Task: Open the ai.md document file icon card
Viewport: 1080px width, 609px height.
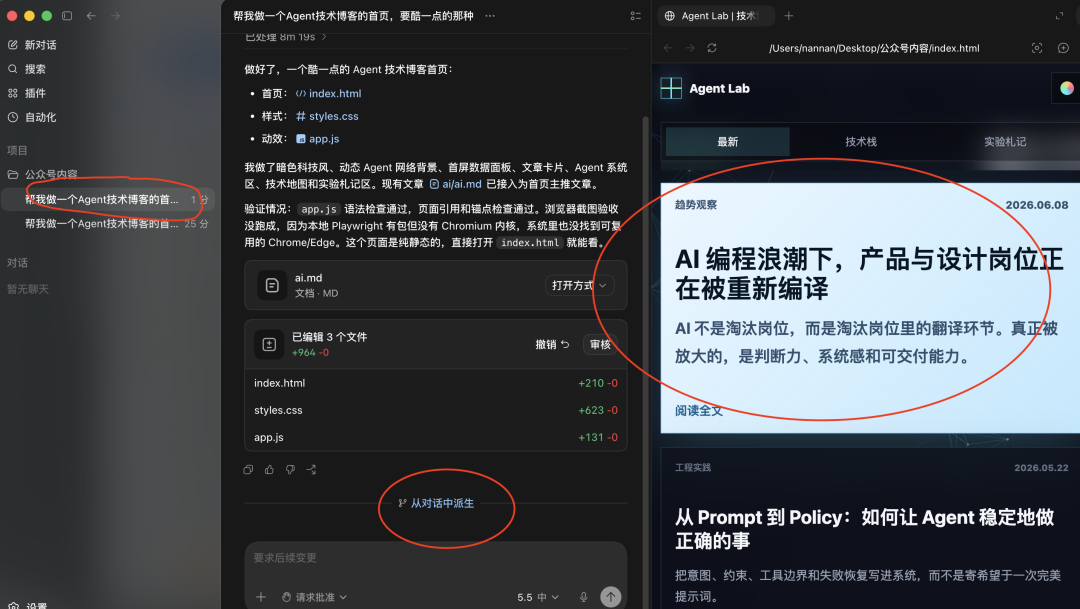Action: 272,285
